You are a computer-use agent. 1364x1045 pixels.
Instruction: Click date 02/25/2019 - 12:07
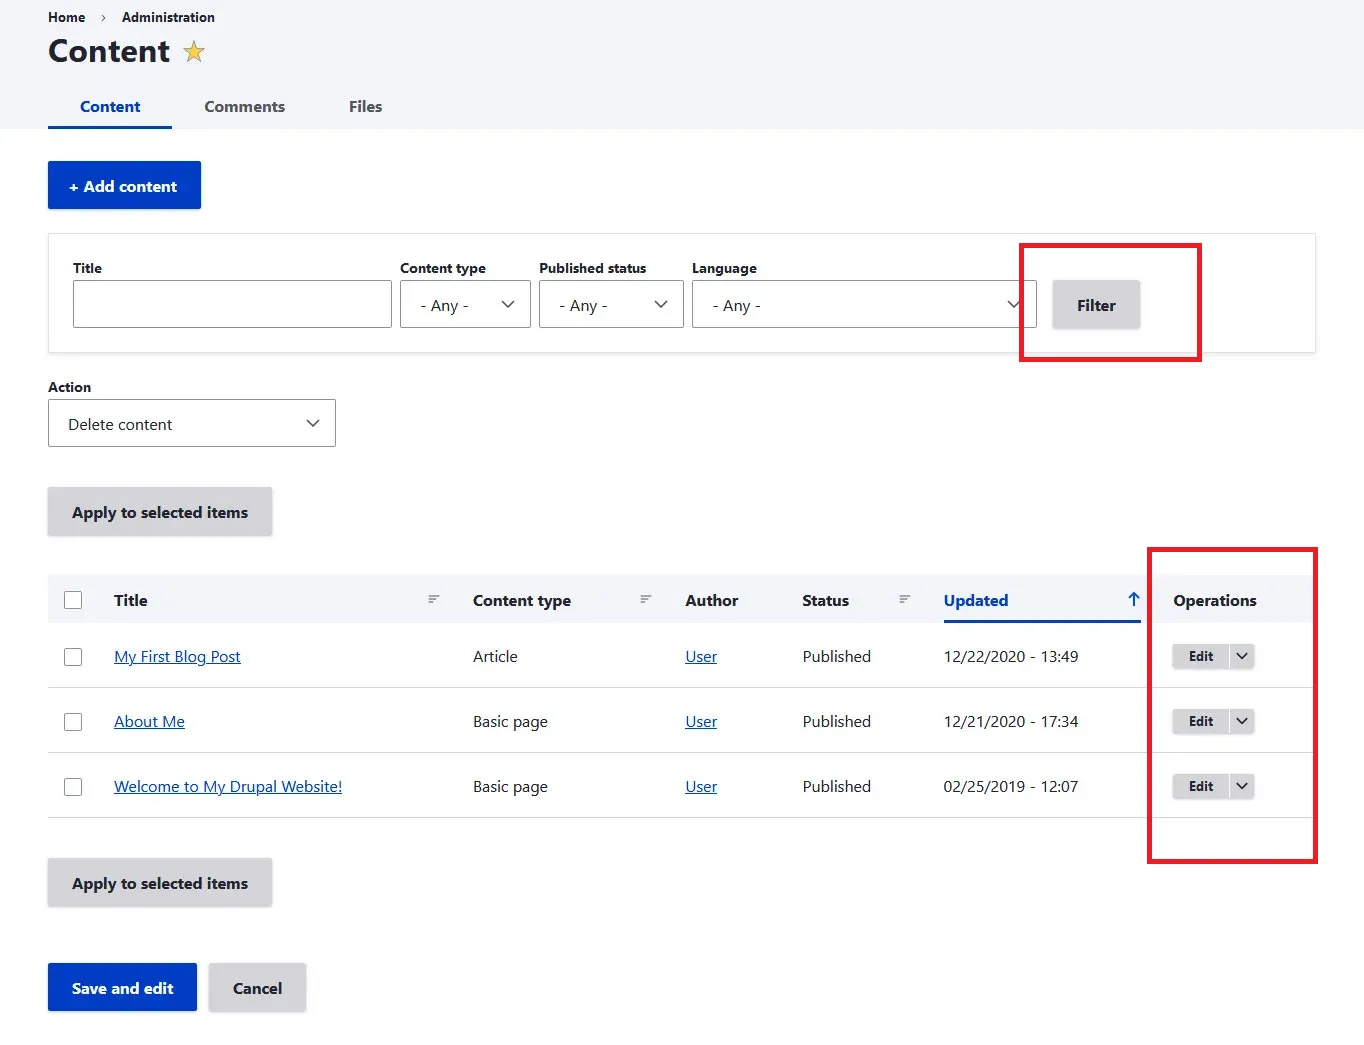click(1011, 786)
